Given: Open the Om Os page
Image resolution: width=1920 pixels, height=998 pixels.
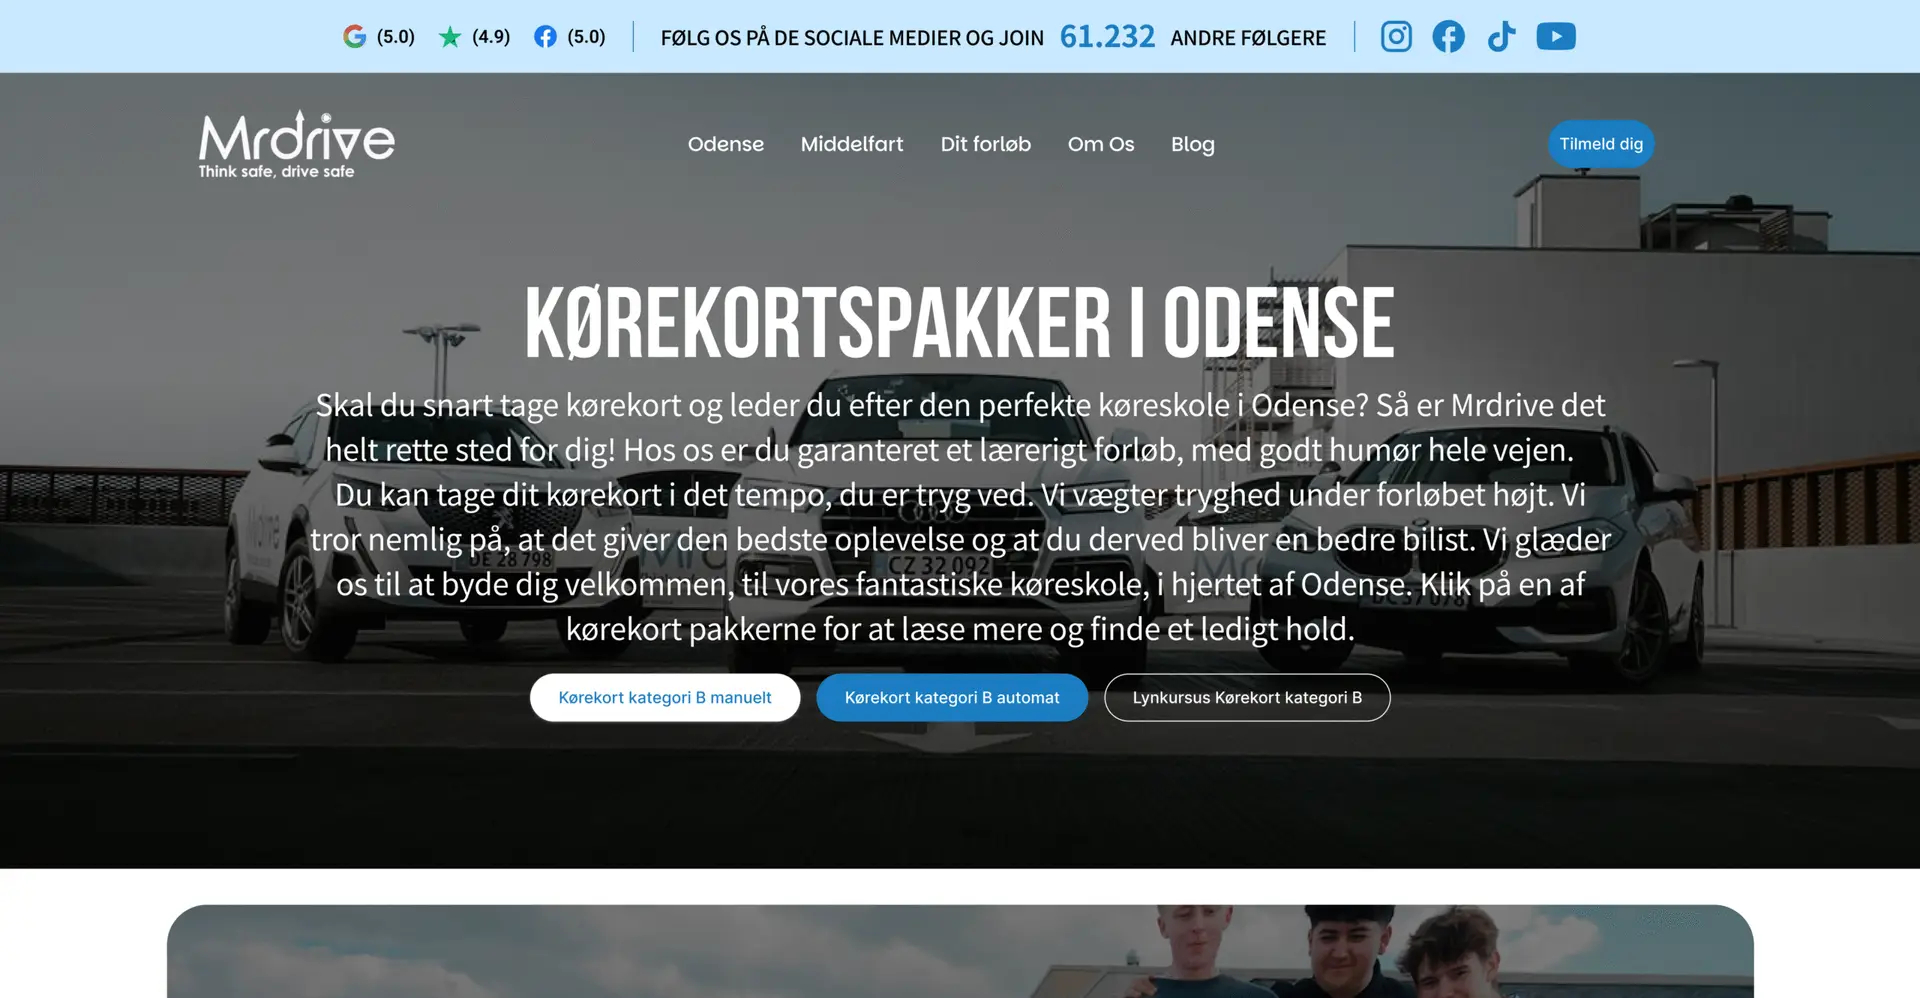Looking at the screenshot, I should tap(1100, 144).
